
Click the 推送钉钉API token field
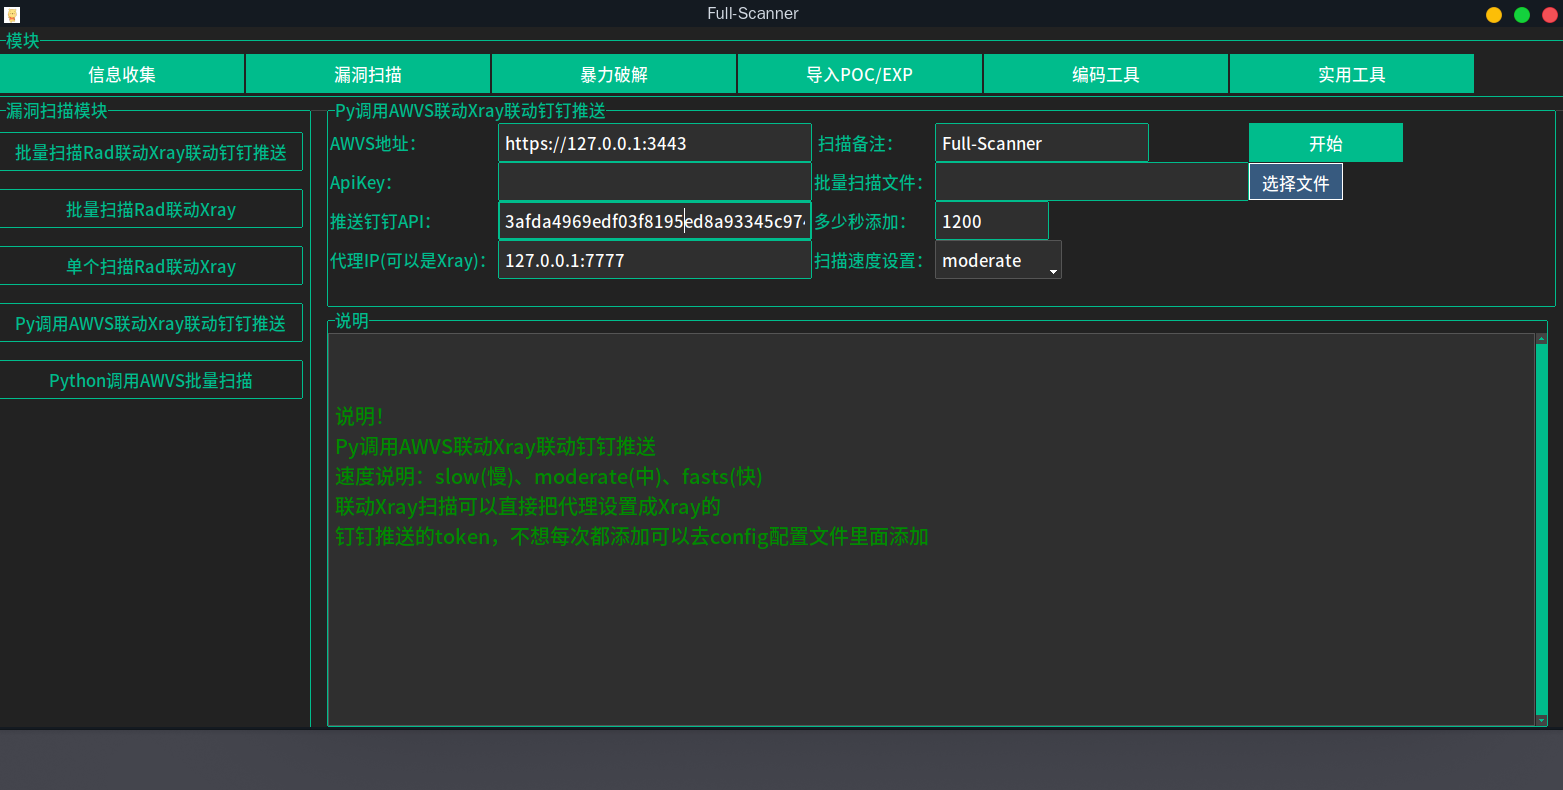pos(654,221)
